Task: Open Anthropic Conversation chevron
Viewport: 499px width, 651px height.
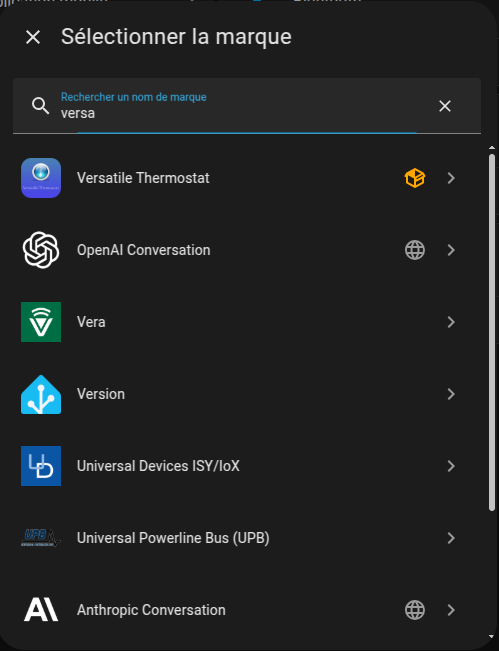Action: pyautogui.click(x=451, y=610)
